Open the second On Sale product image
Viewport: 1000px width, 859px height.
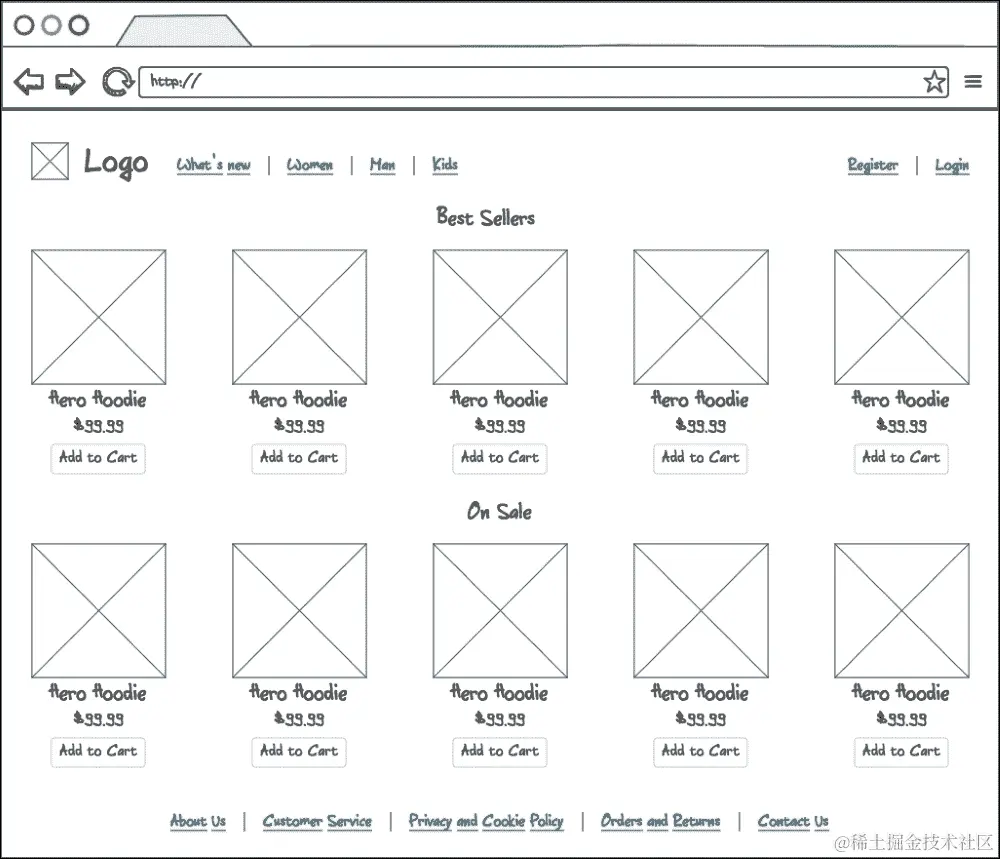click(300, 611)
